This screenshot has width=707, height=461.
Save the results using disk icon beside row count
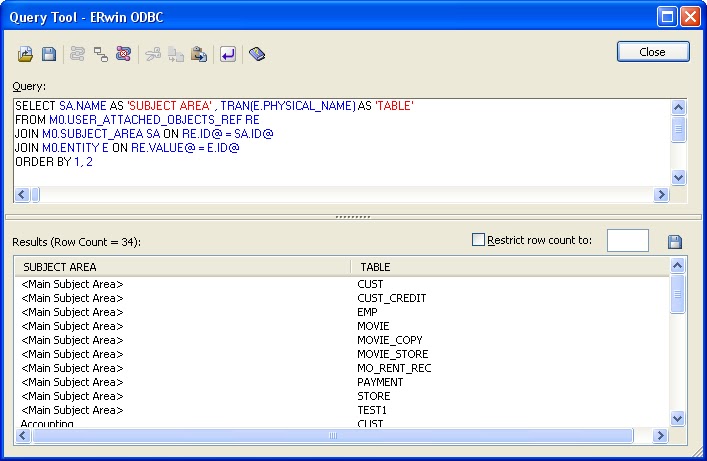tap(675, 241)
